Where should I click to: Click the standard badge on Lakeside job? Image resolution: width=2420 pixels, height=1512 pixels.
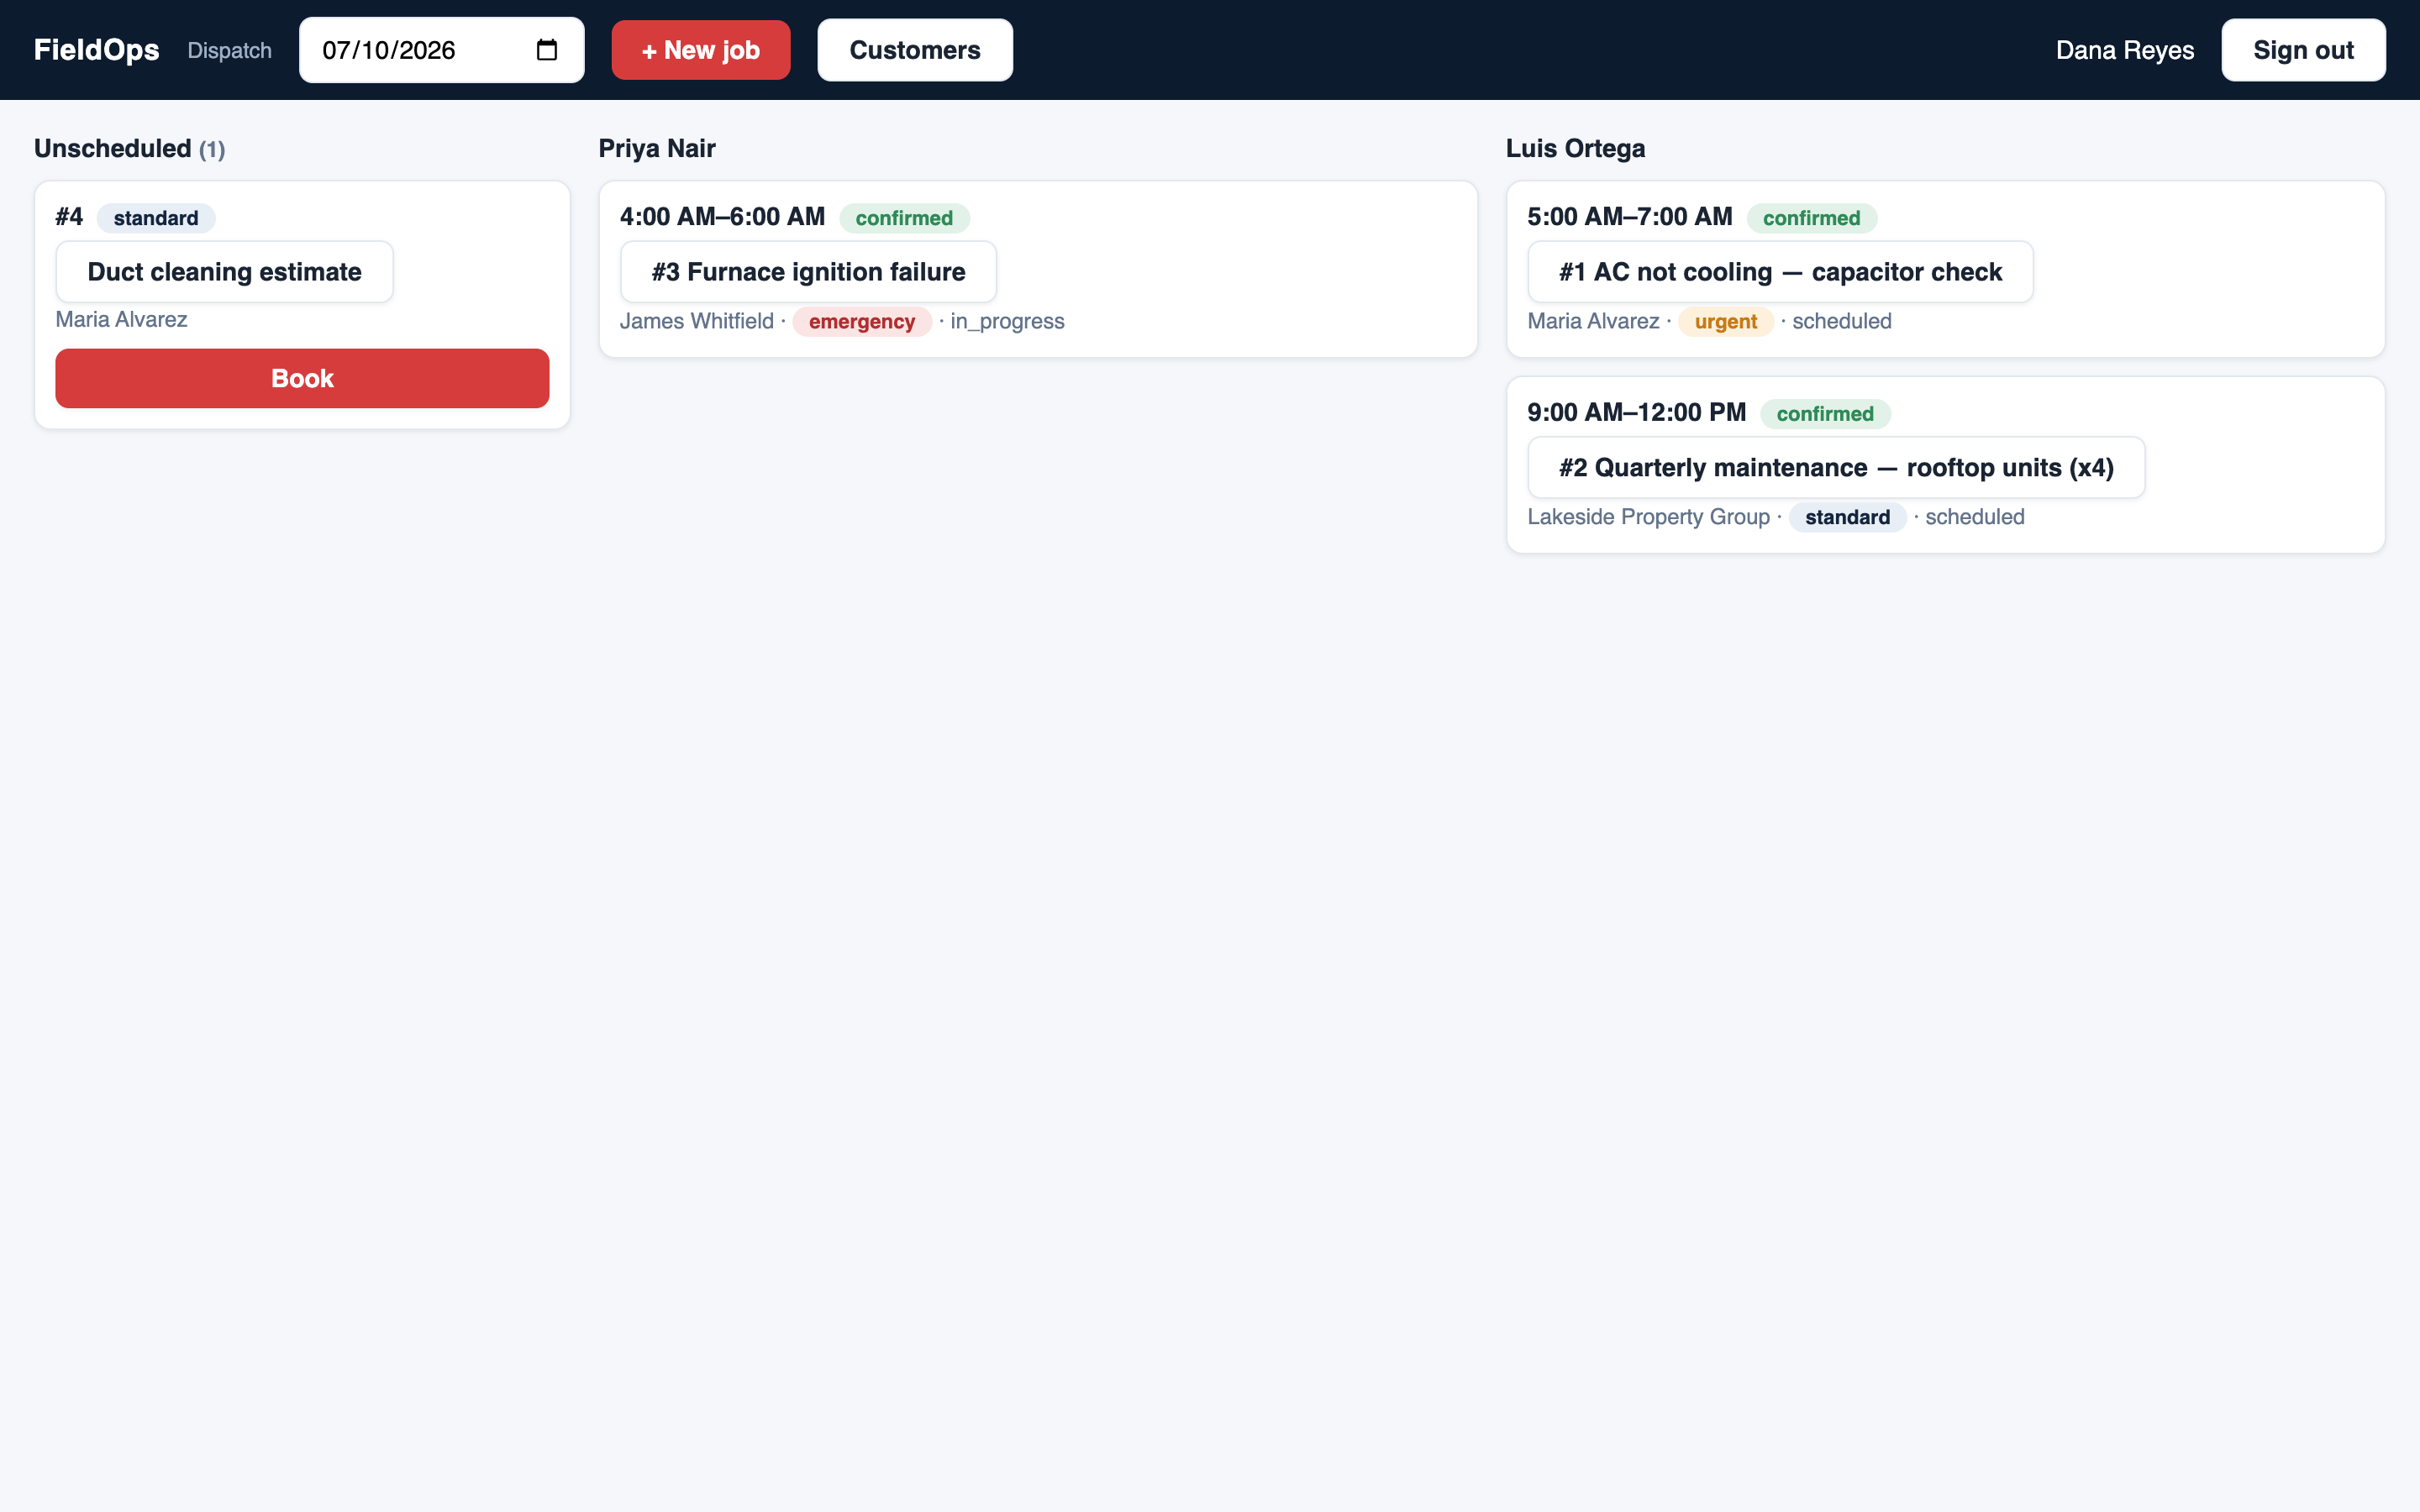coord(1847,518)
